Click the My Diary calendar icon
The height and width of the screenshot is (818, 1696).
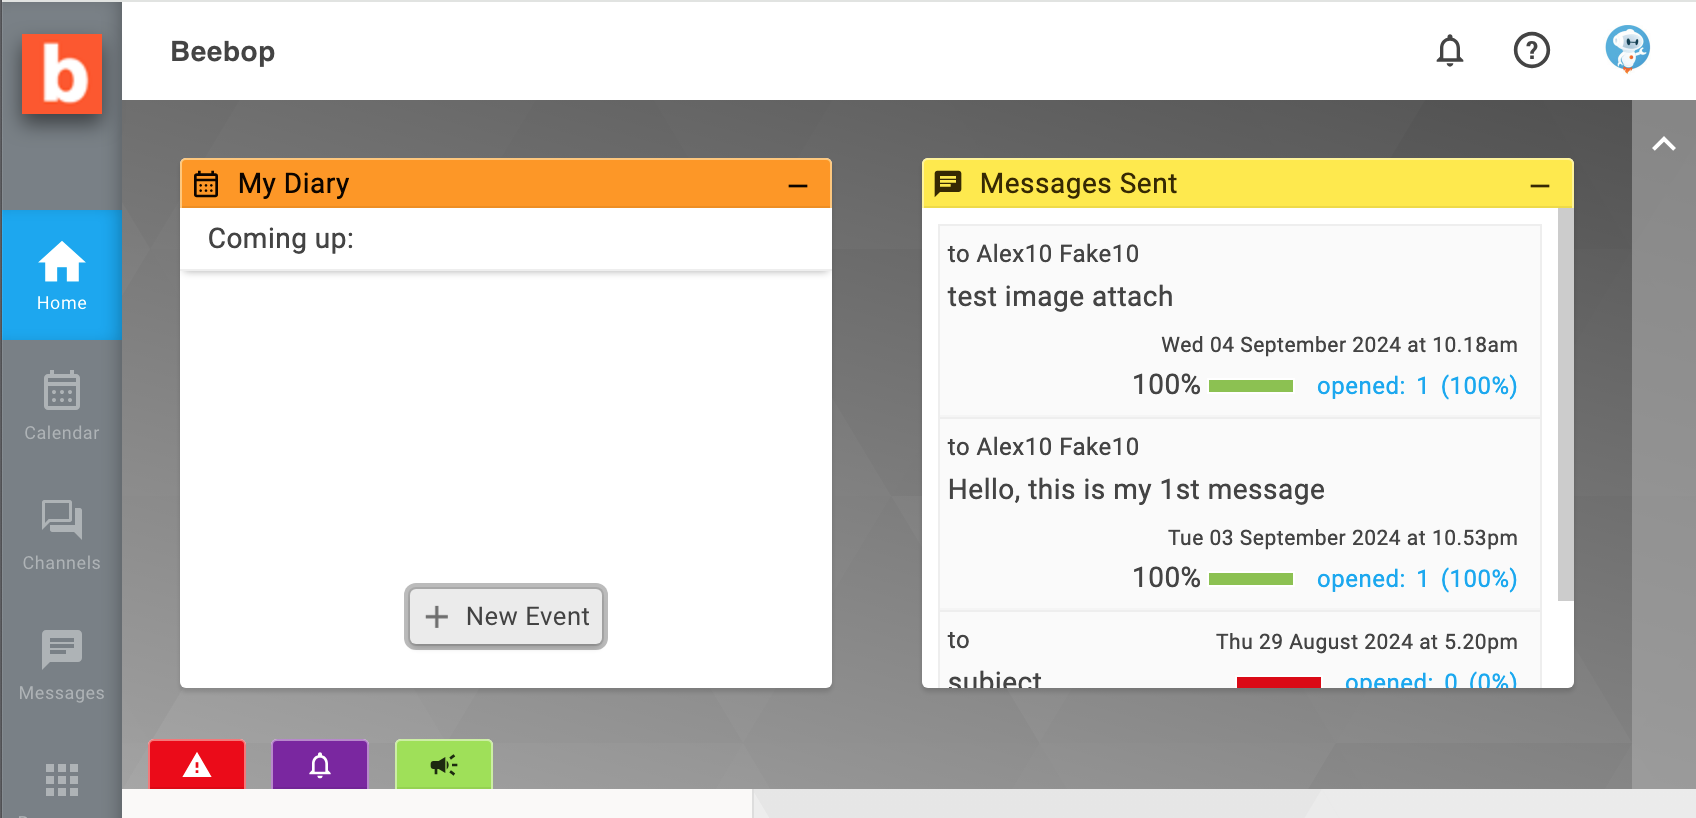click(x=206, y=184)
